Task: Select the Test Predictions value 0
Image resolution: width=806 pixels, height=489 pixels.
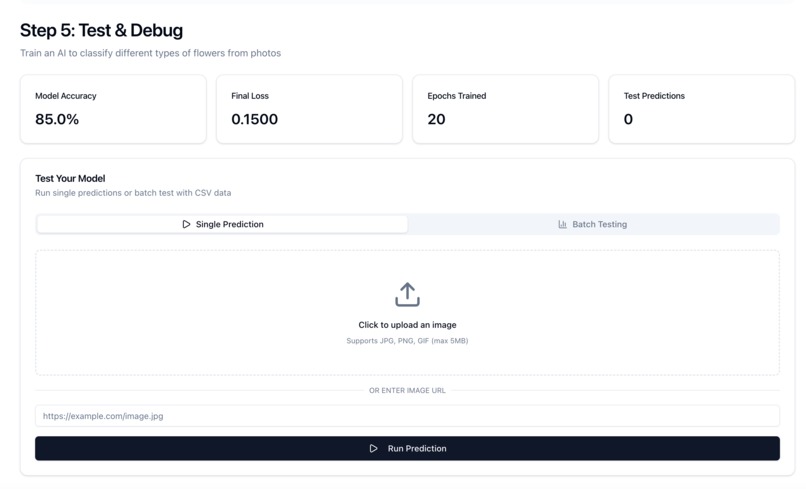Action: (x=628, y=119)
